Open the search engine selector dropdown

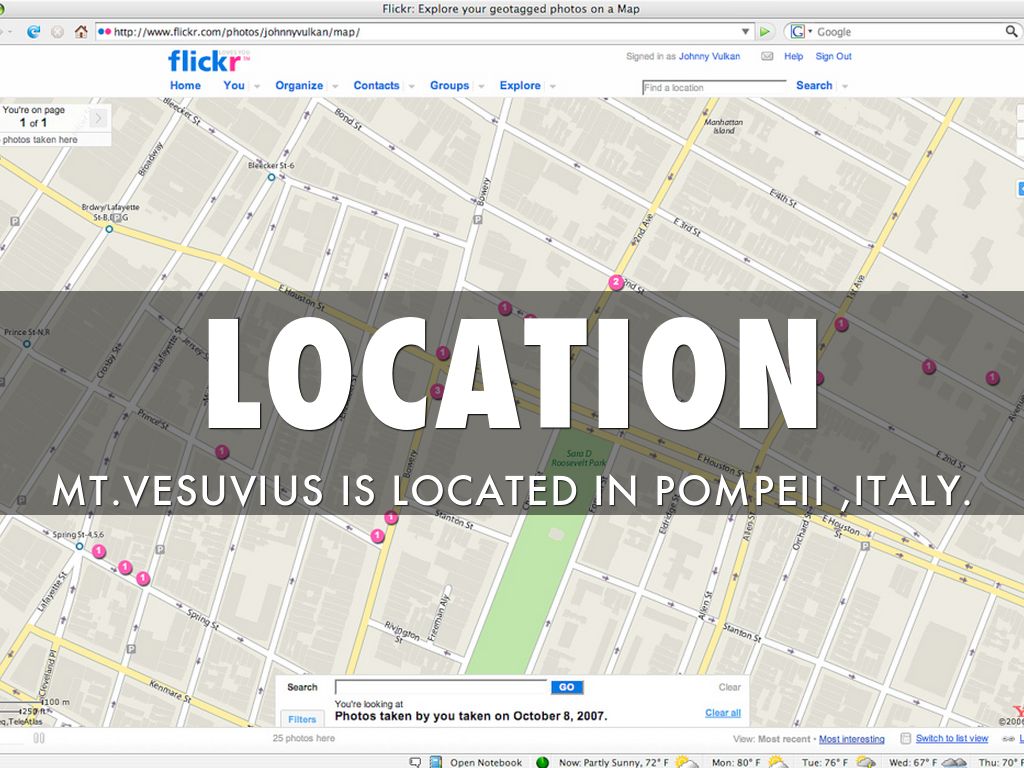tap(803, 32)
